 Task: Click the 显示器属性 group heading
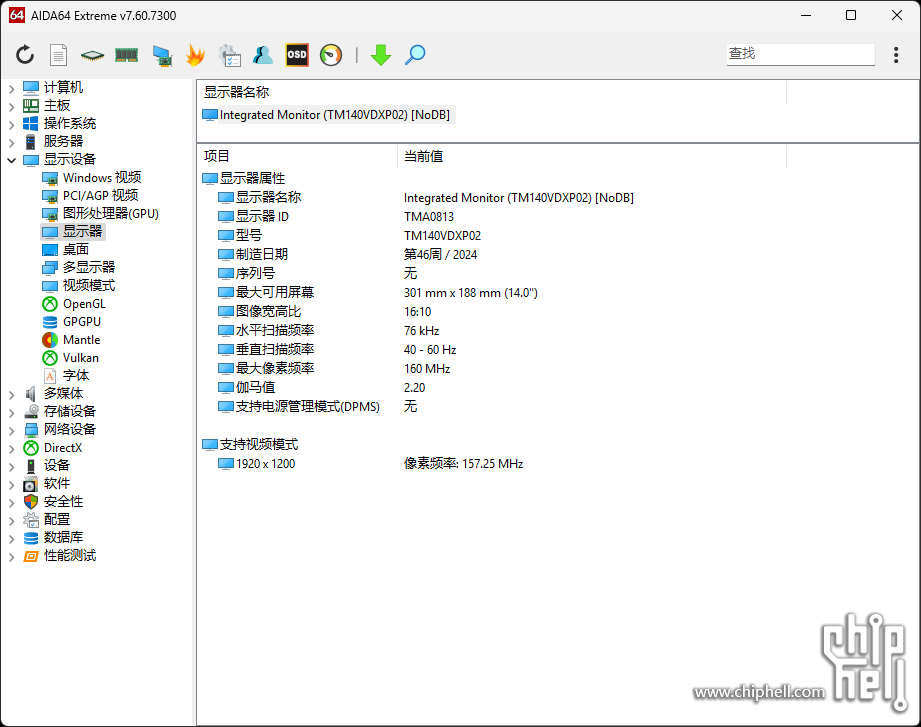click(x=244, y=179)
